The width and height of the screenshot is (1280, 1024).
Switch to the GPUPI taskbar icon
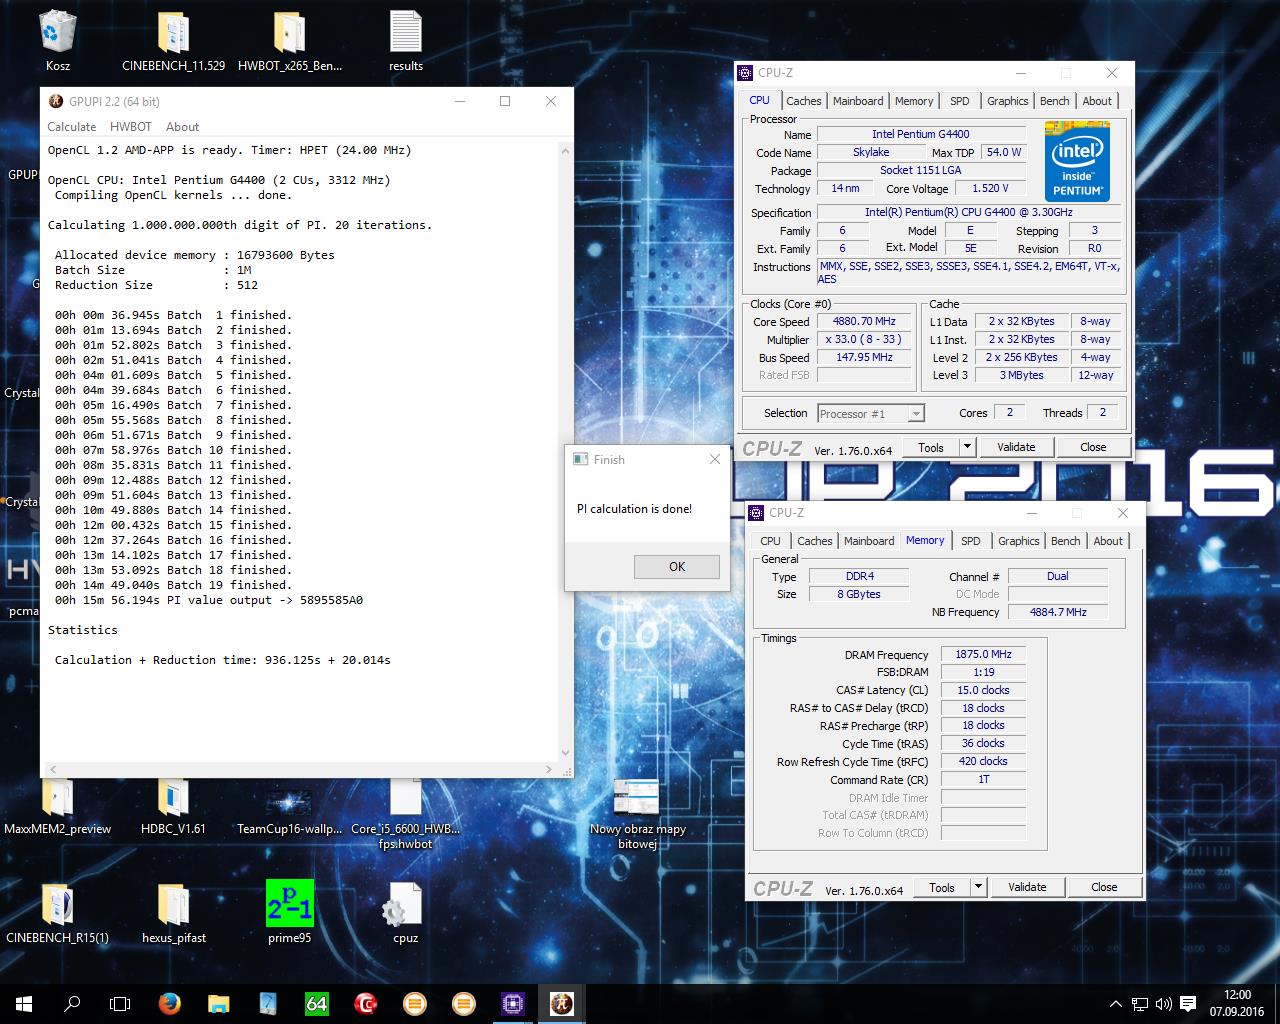click(562, 1003)
